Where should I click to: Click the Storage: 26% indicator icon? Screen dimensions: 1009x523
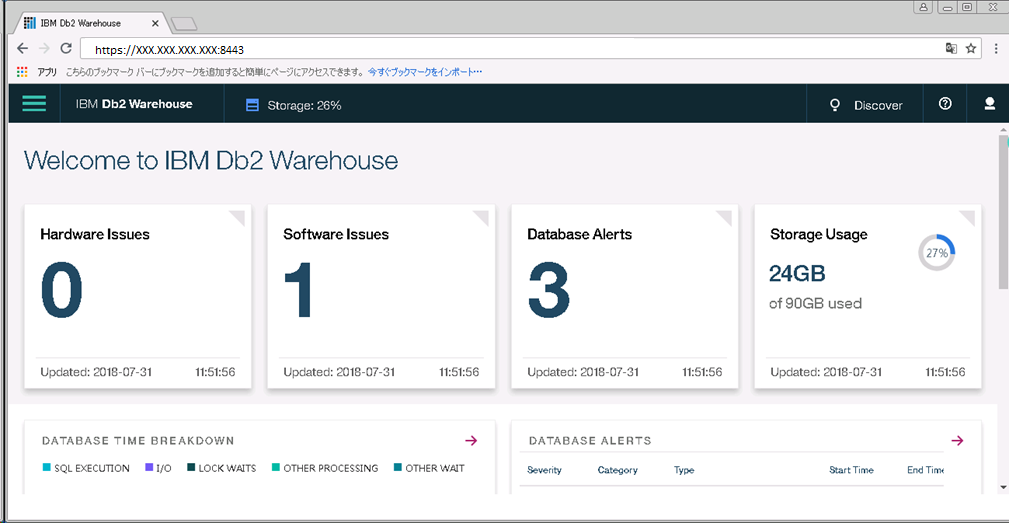coord(252,105)
